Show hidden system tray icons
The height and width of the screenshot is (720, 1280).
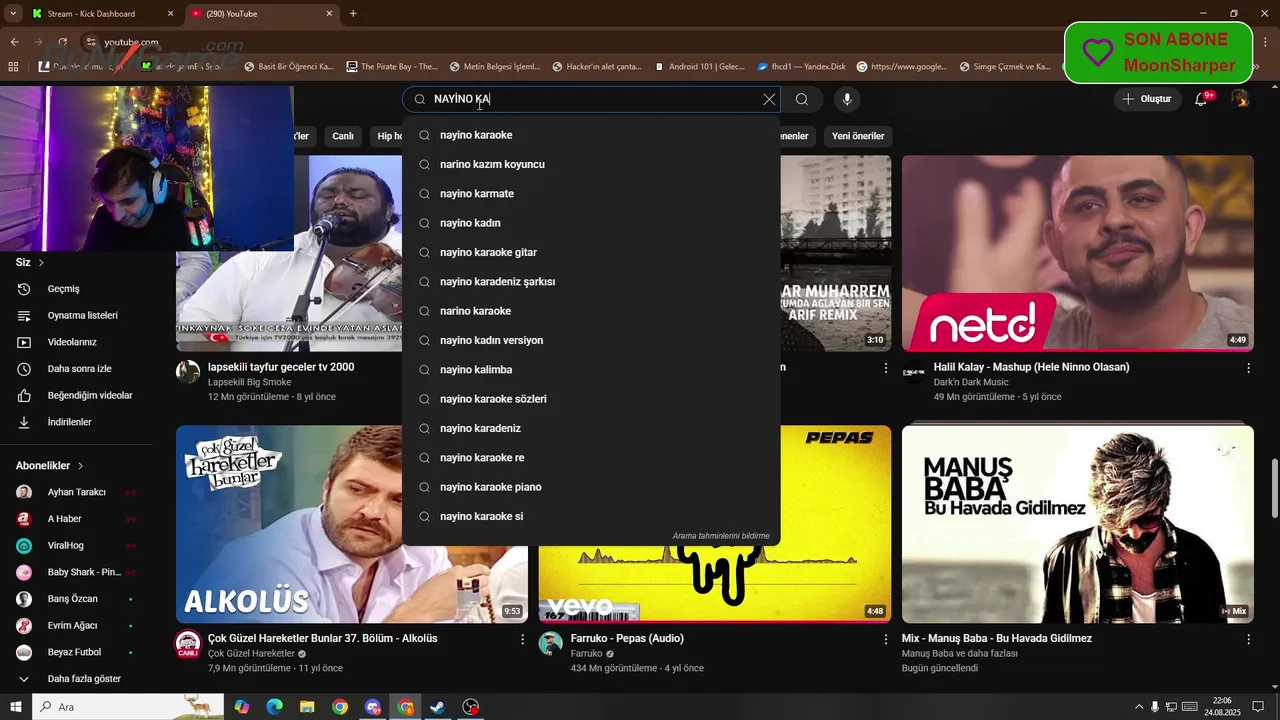tap(1138, 707)
